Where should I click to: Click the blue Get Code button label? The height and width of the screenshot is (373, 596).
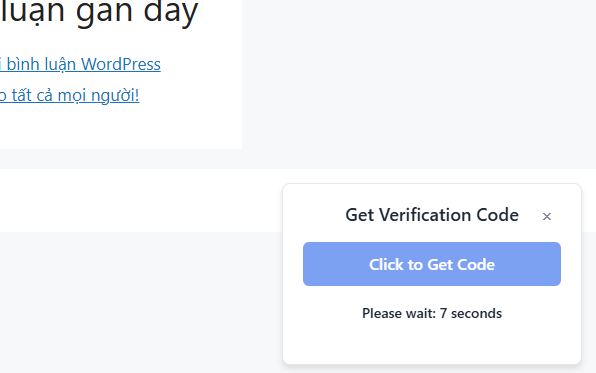coord(432,264)
